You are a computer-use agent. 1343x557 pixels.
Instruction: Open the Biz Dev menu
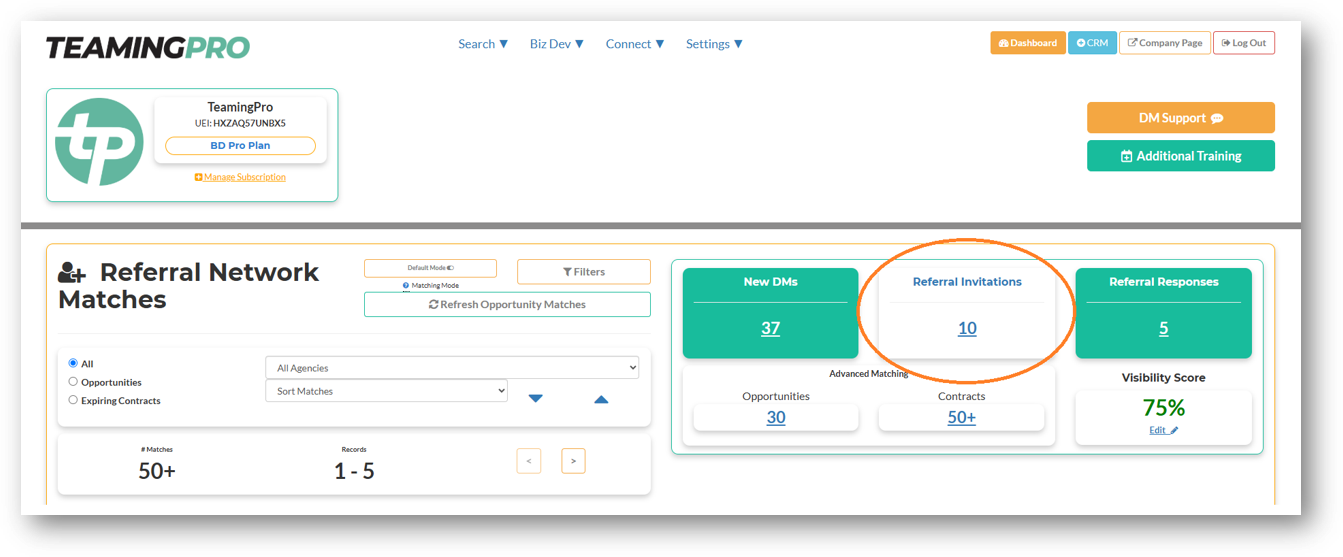(557, 44)
